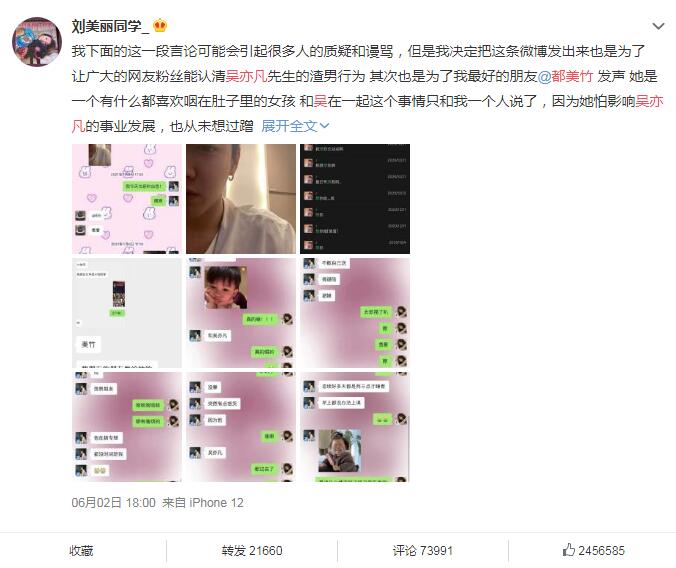Open bottom-middle chat screenshot thumbnail
Screen dimensions: 676x568
(x=241, y=427)
